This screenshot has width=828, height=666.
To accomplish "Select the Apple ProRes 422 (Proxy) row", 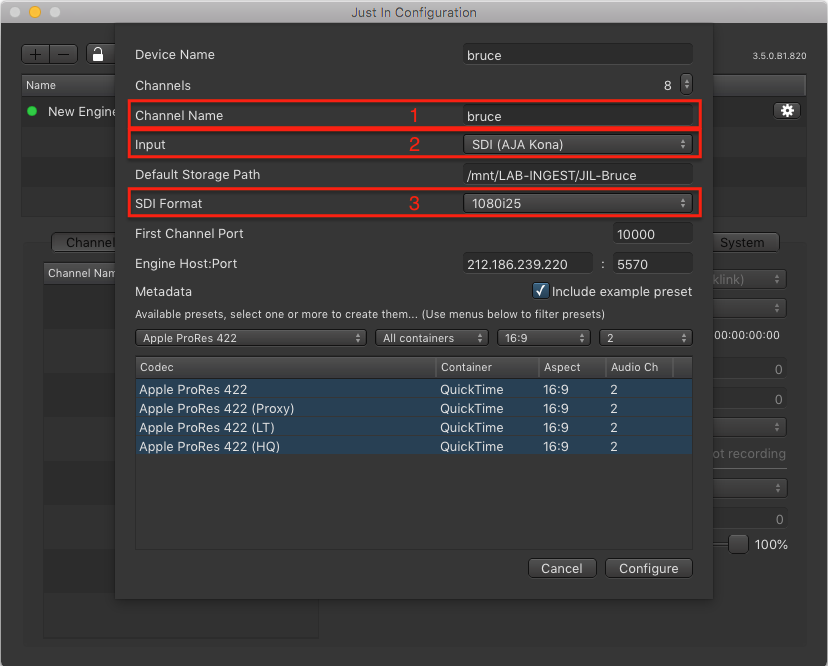I will 413,408.
